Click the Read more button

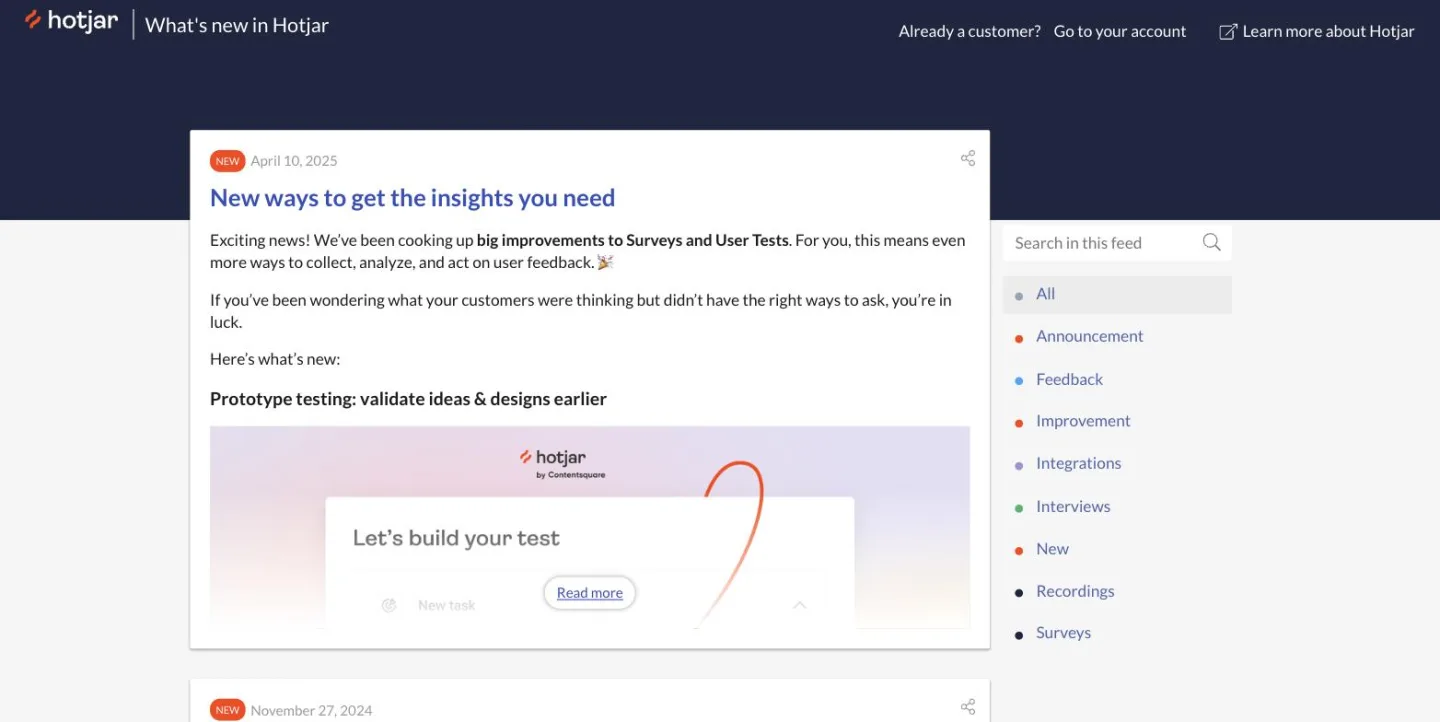click(589, 593)
